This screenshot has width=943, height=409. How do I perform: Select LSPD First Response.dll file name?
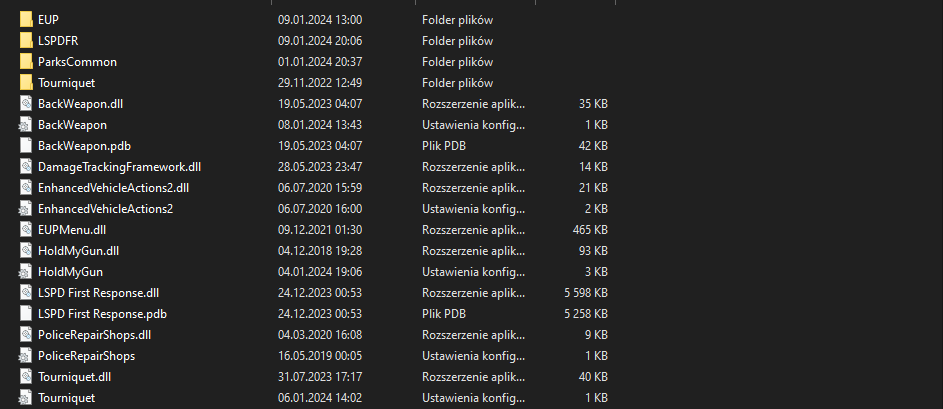click(x=98, y=293)
